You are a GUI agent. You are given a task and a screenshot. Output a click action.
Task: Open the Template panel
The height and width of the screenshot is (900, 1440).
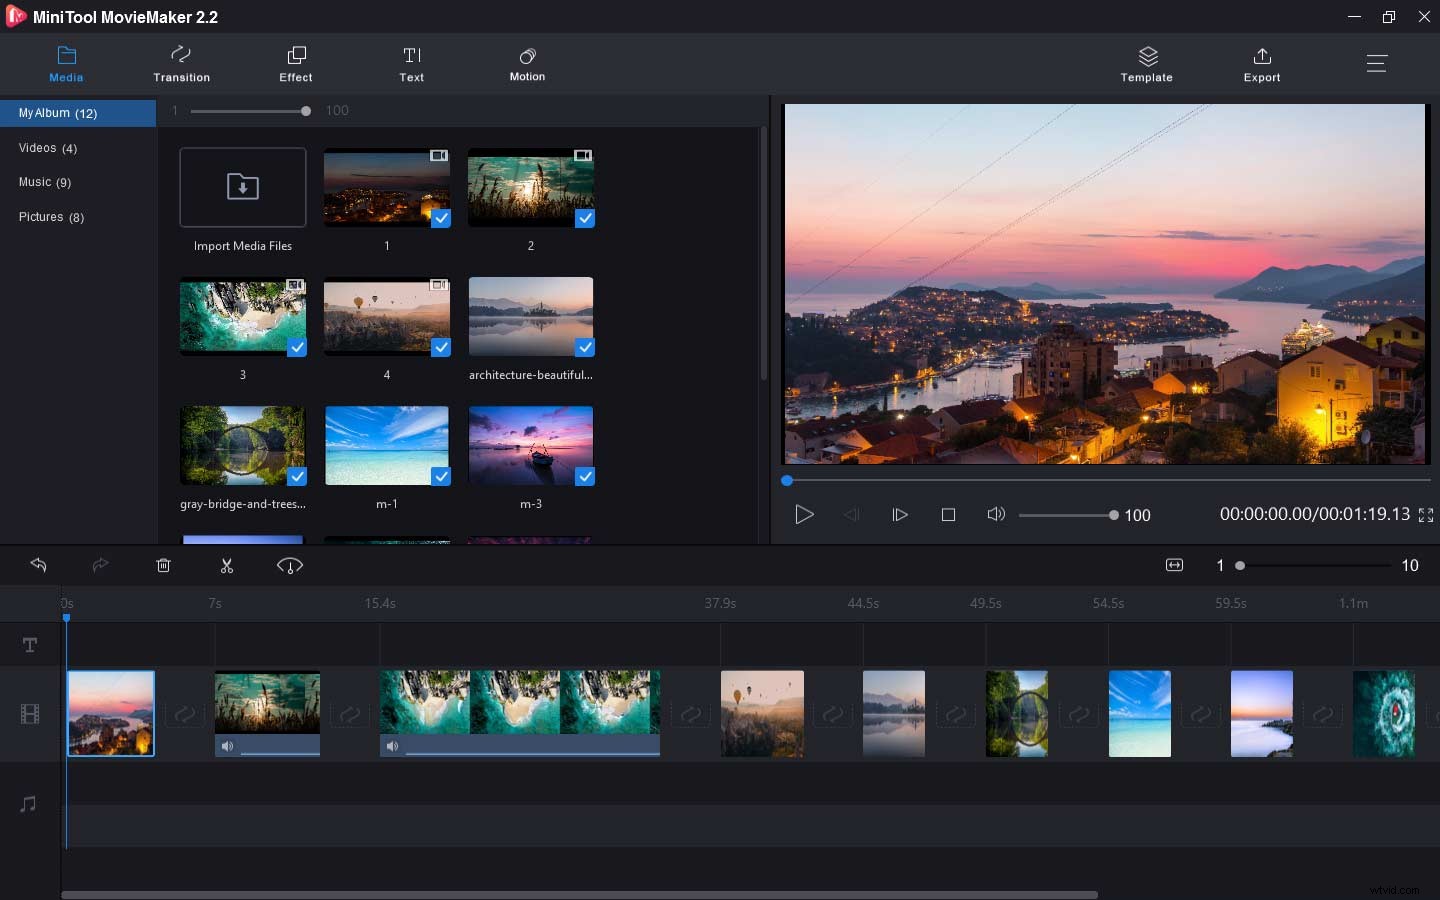click(x=1146, y=64)
